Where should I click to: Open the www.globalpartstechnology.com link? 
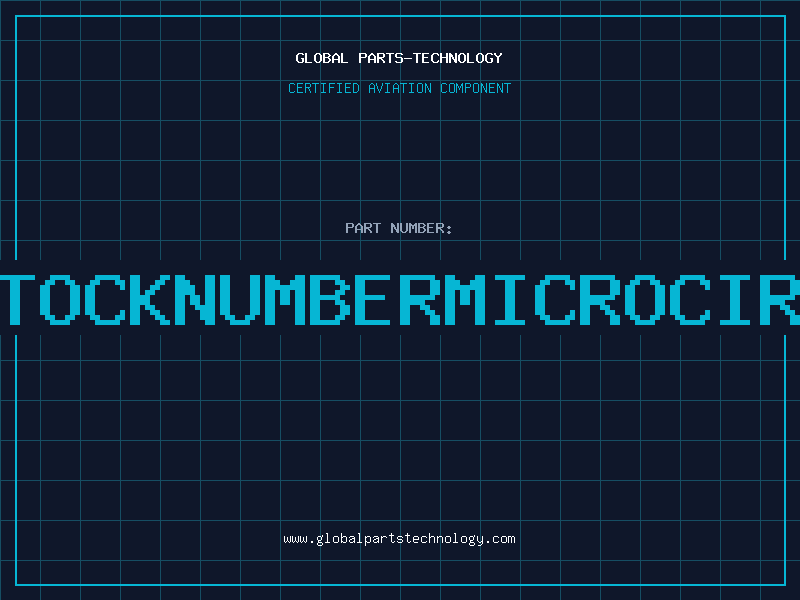click(x=399, y=539)
